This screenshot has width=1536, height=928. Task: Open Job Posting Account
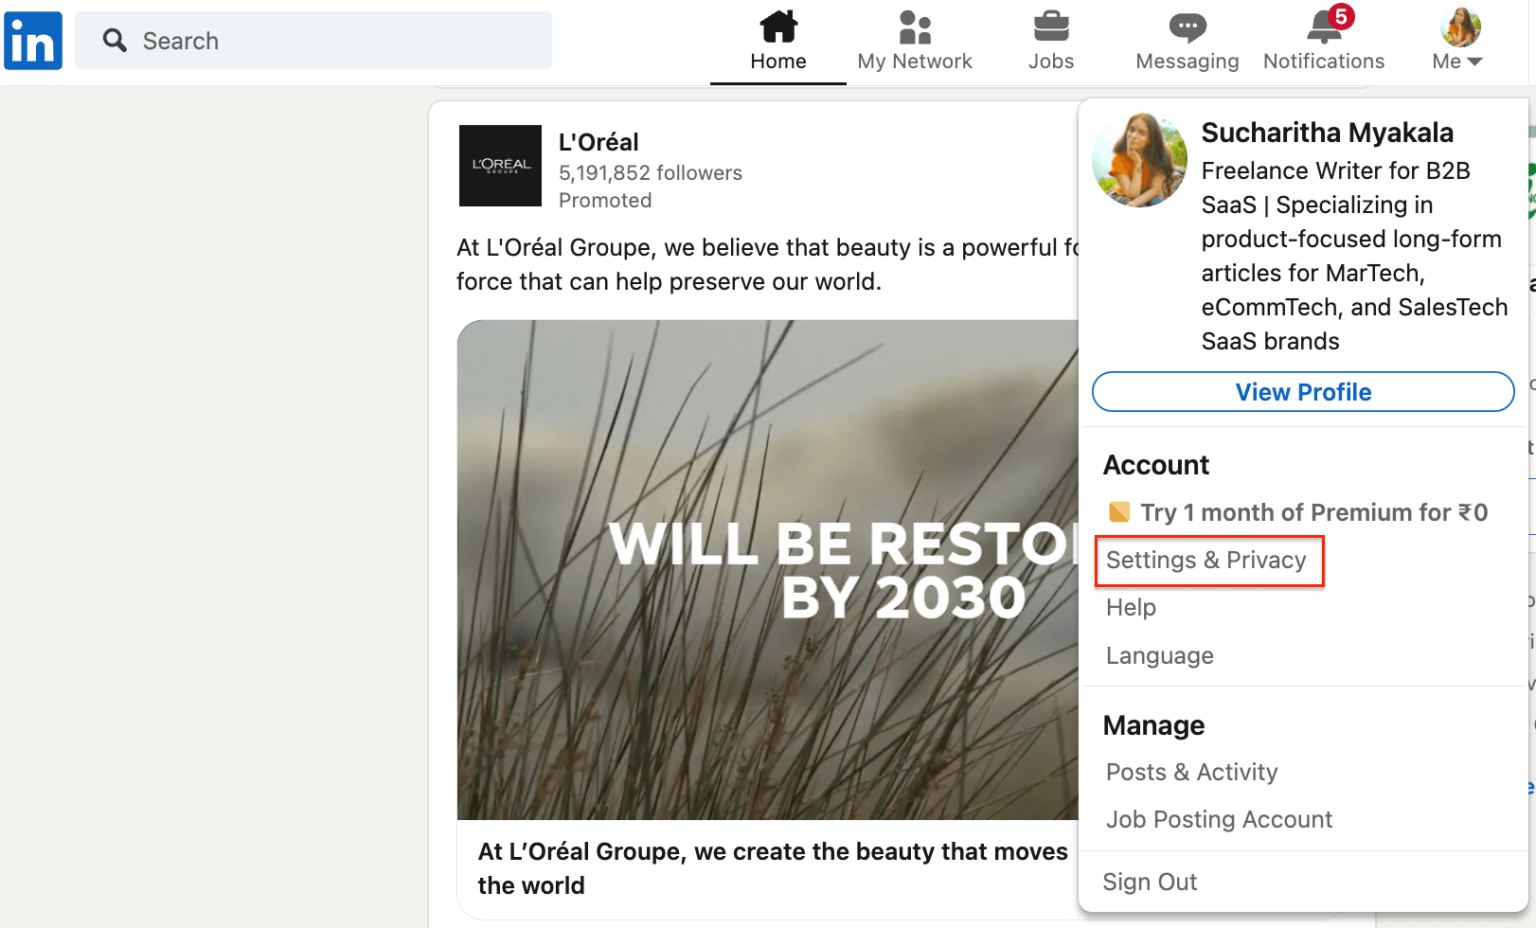click(x=1218, y=819)
